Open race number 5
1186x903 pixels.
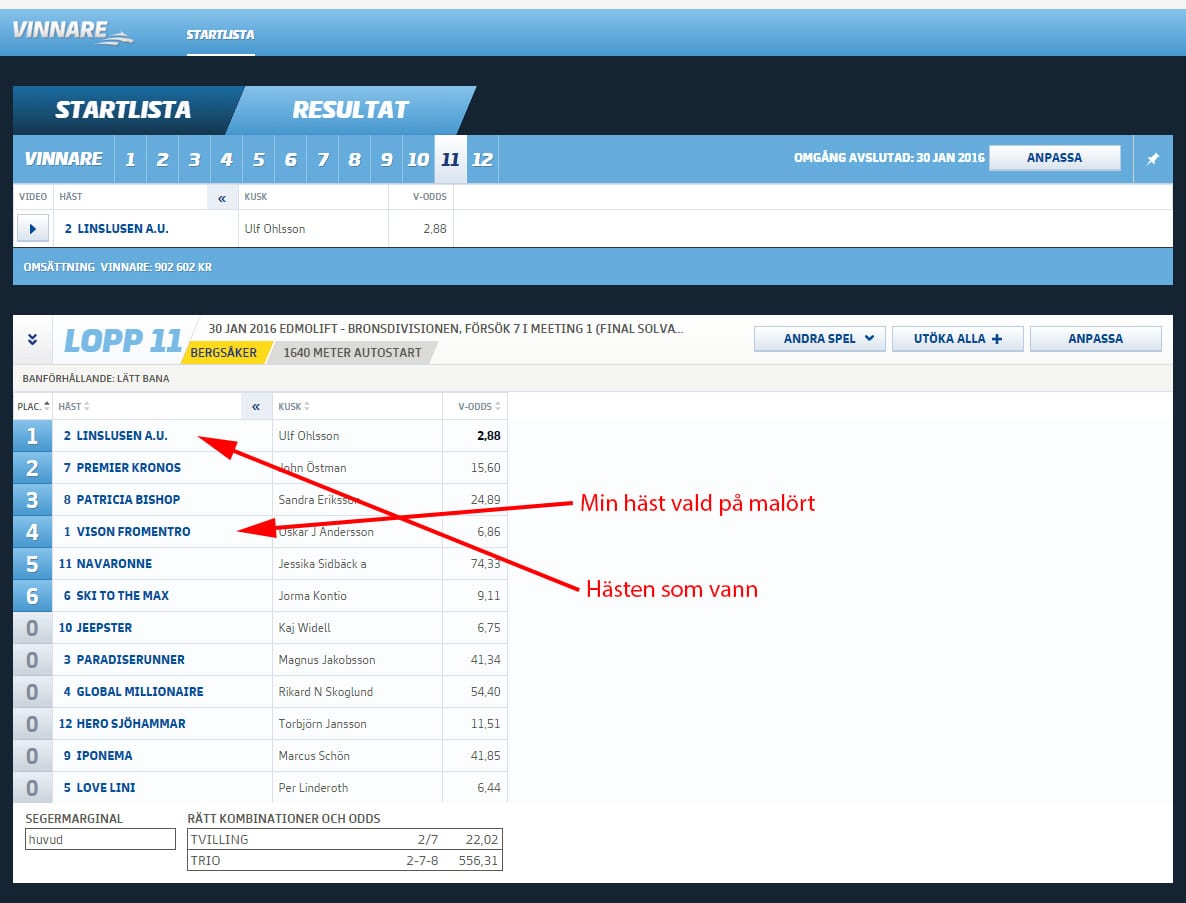258,159
